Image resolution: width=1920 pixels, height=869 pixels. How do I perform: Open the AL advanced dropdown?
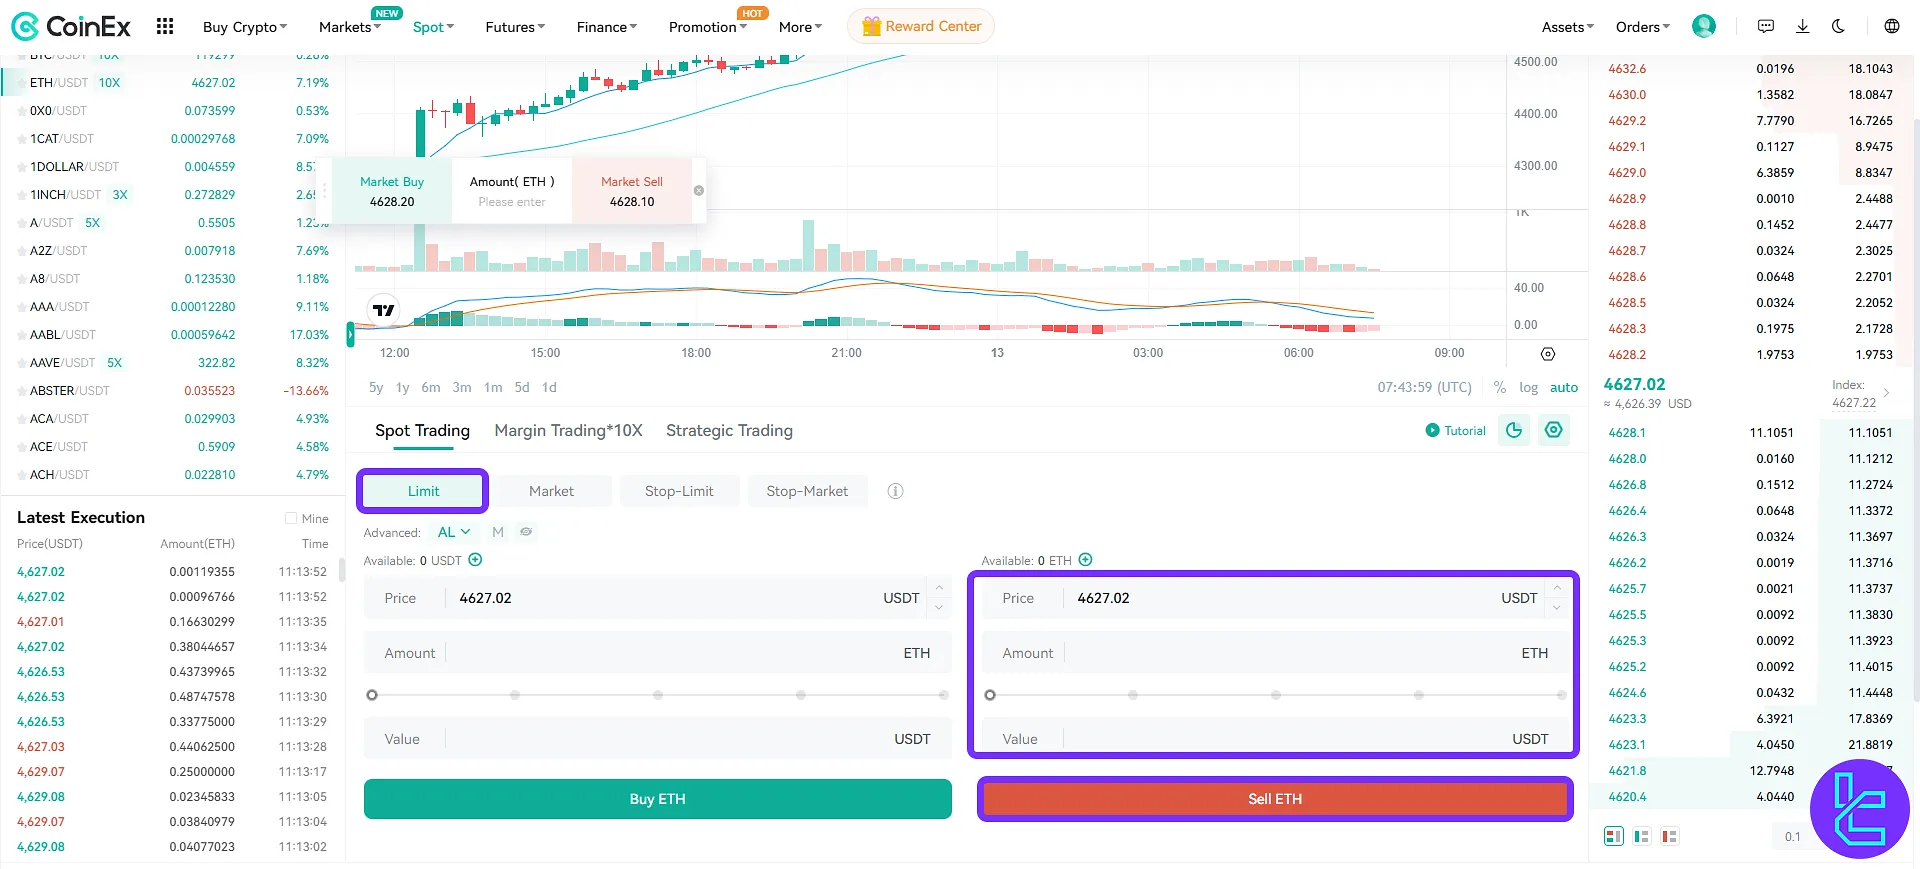coord(454,532)
